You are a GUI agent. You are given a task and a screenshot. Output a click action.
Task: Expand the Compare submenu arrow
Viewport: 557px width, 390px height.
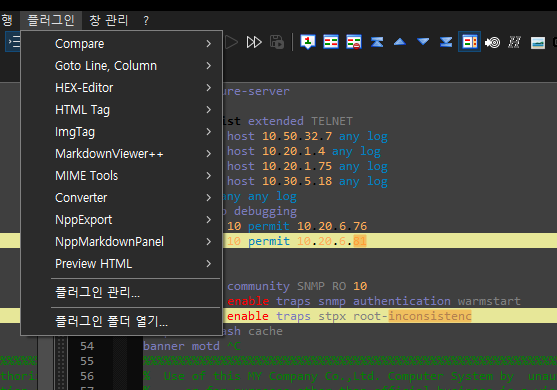(x=209, y=44)
